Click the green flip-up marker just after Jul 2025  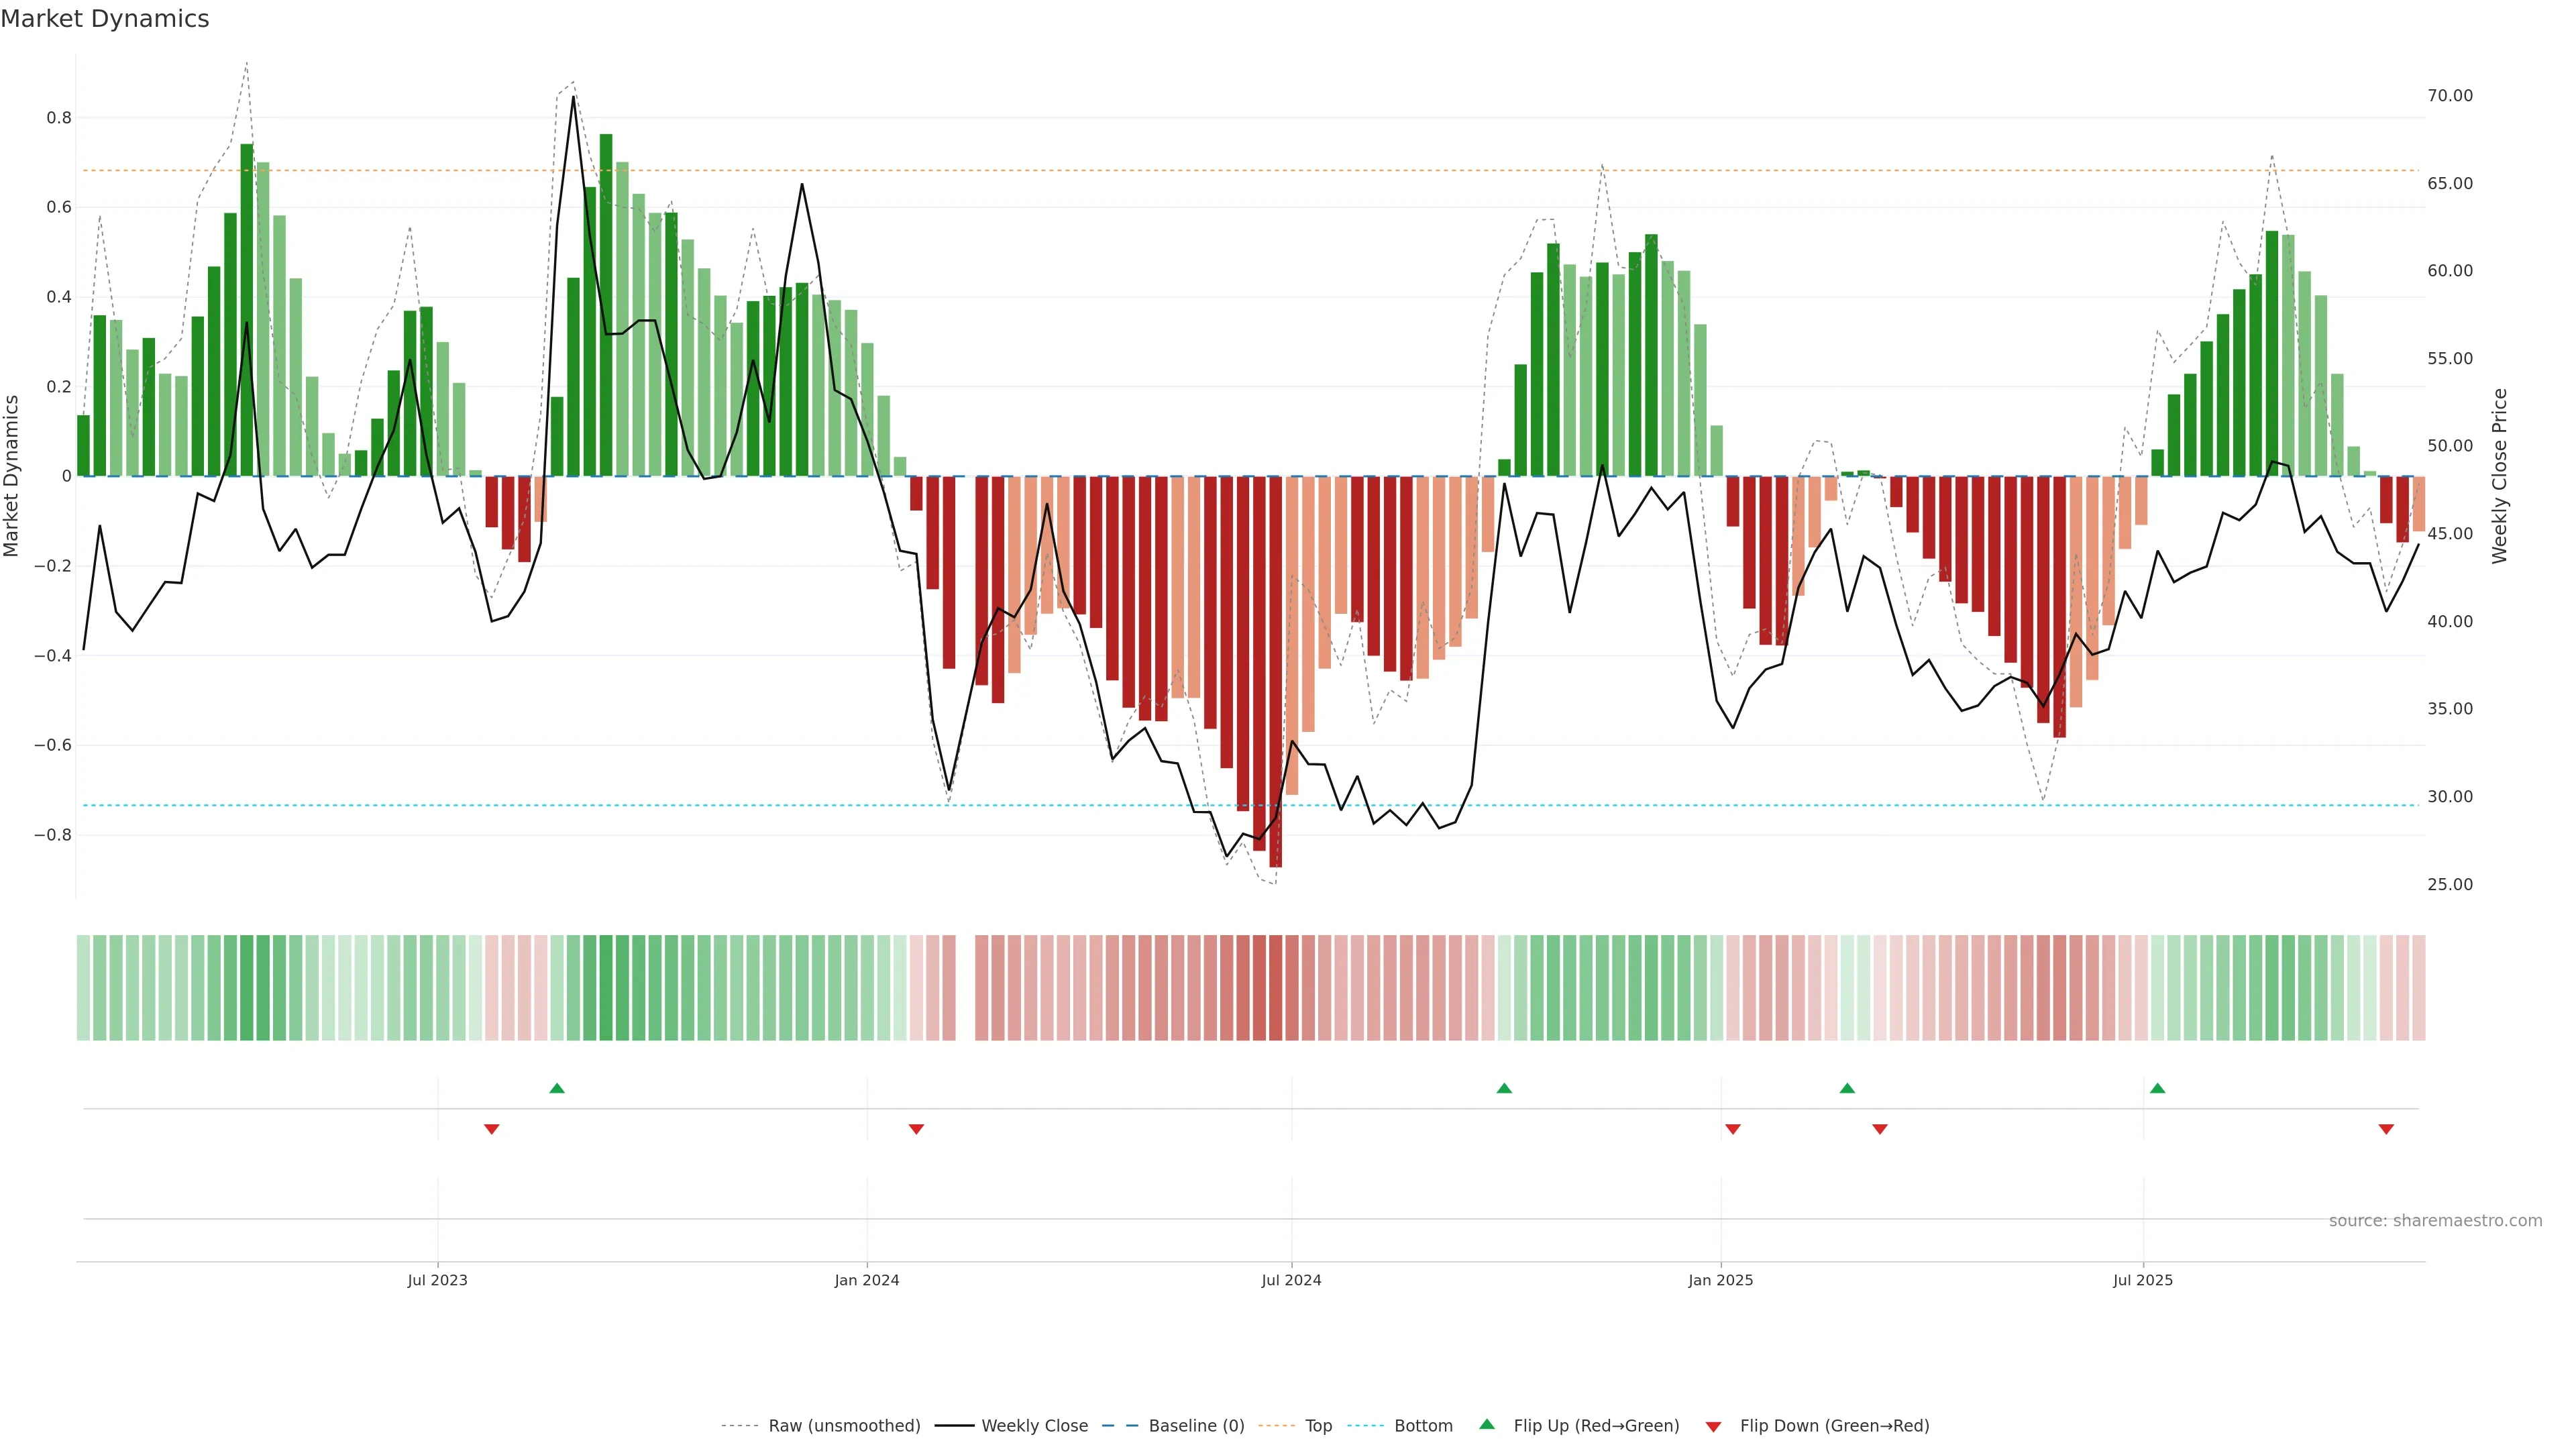pos(2157,1088)
